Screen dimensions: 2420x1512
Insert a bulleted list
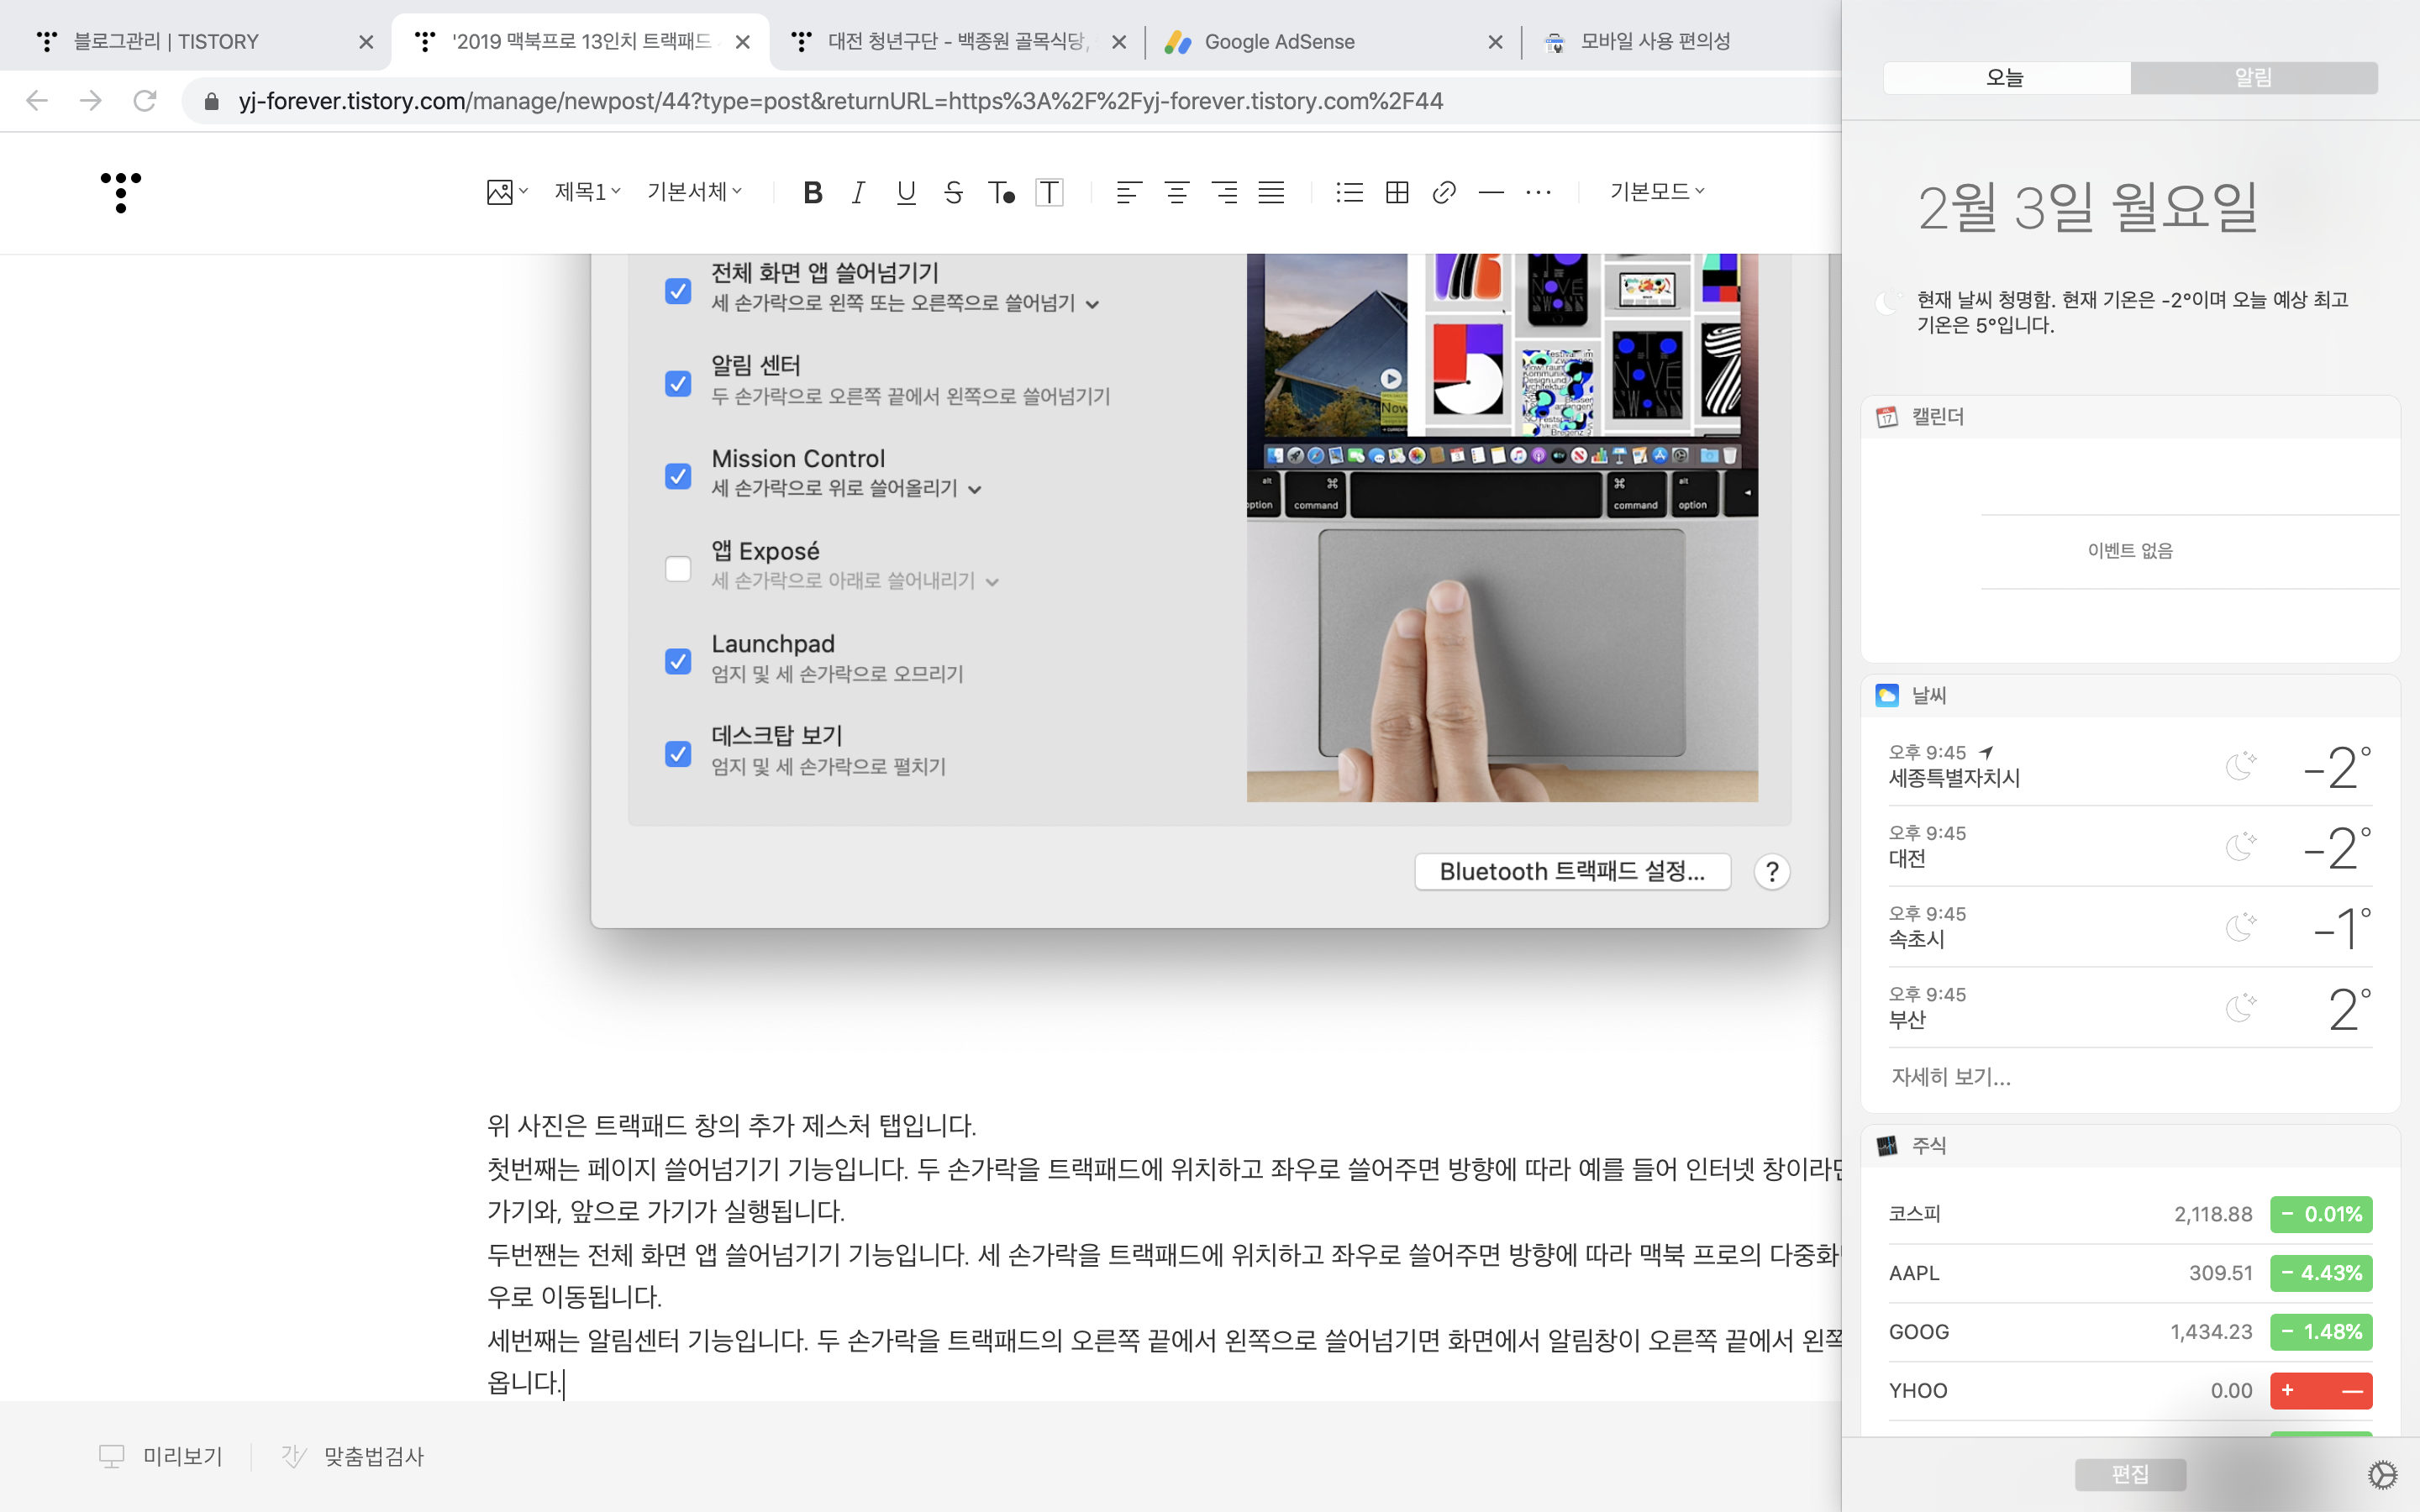point(1349,192)
